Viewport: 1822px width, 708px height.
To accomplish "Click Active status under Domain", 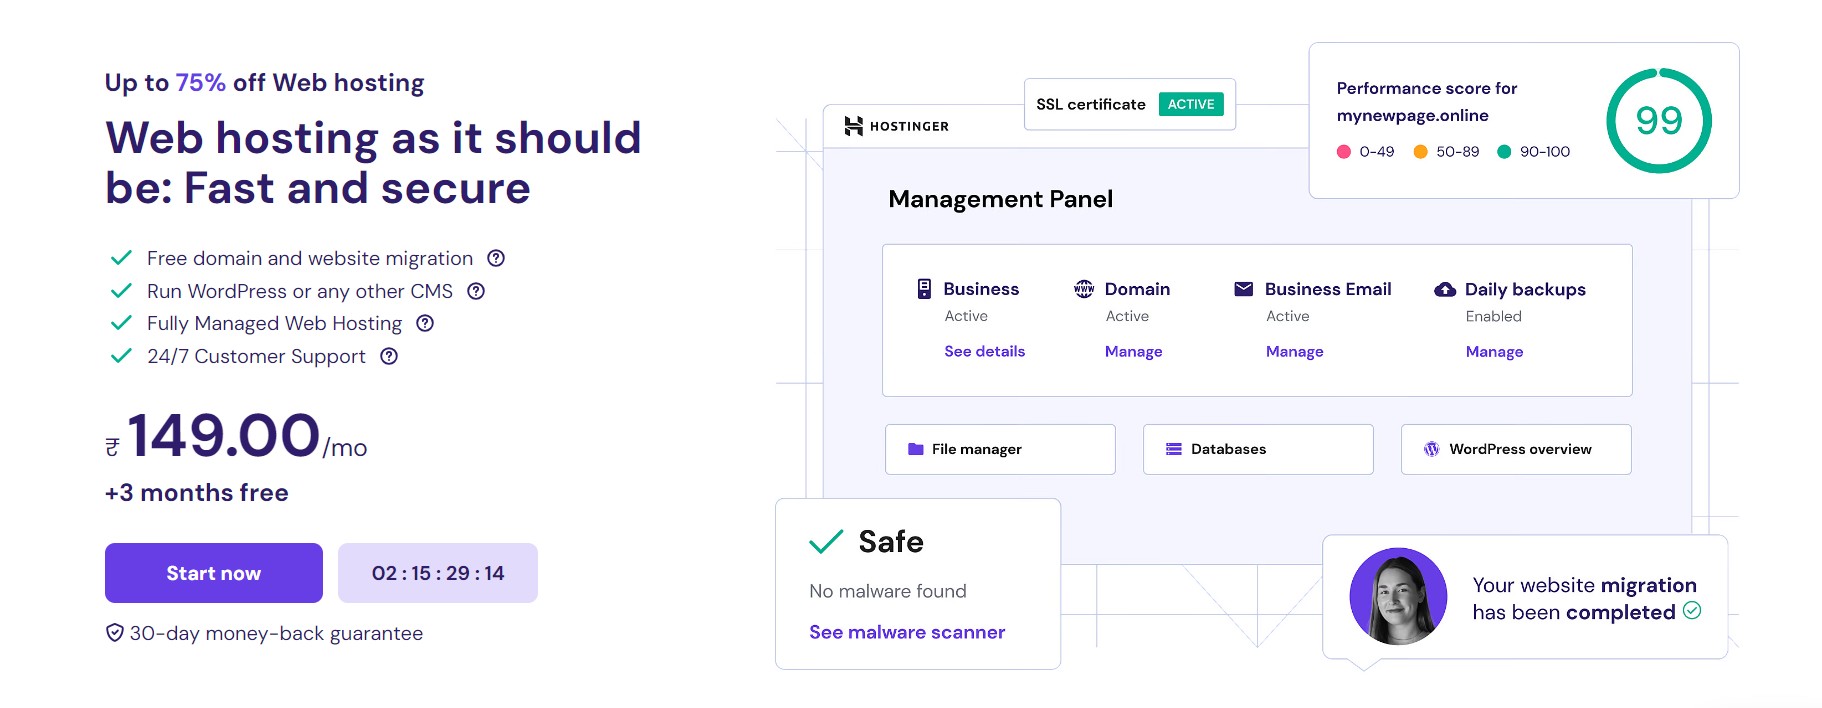I will pyautogui.click(x=1127, y=316).
